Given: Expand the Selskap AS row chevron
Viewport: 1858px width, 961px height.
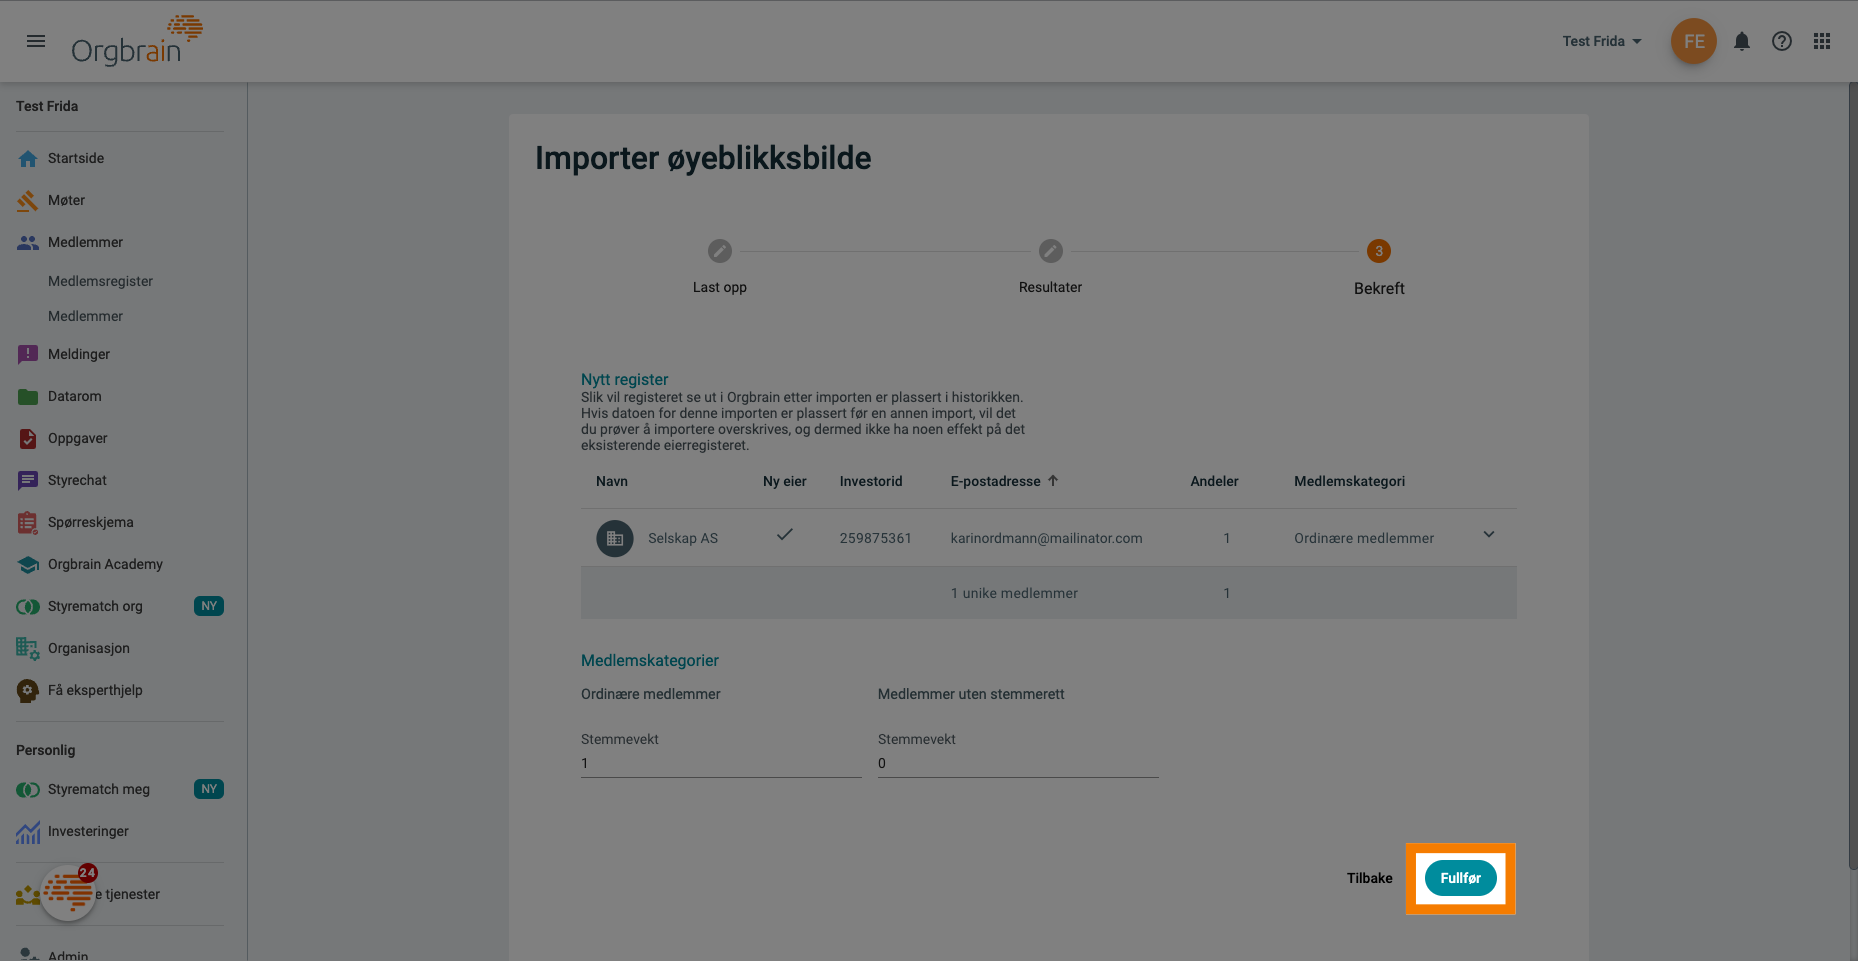Looking at the screenshot, I should click(1489, 534).
